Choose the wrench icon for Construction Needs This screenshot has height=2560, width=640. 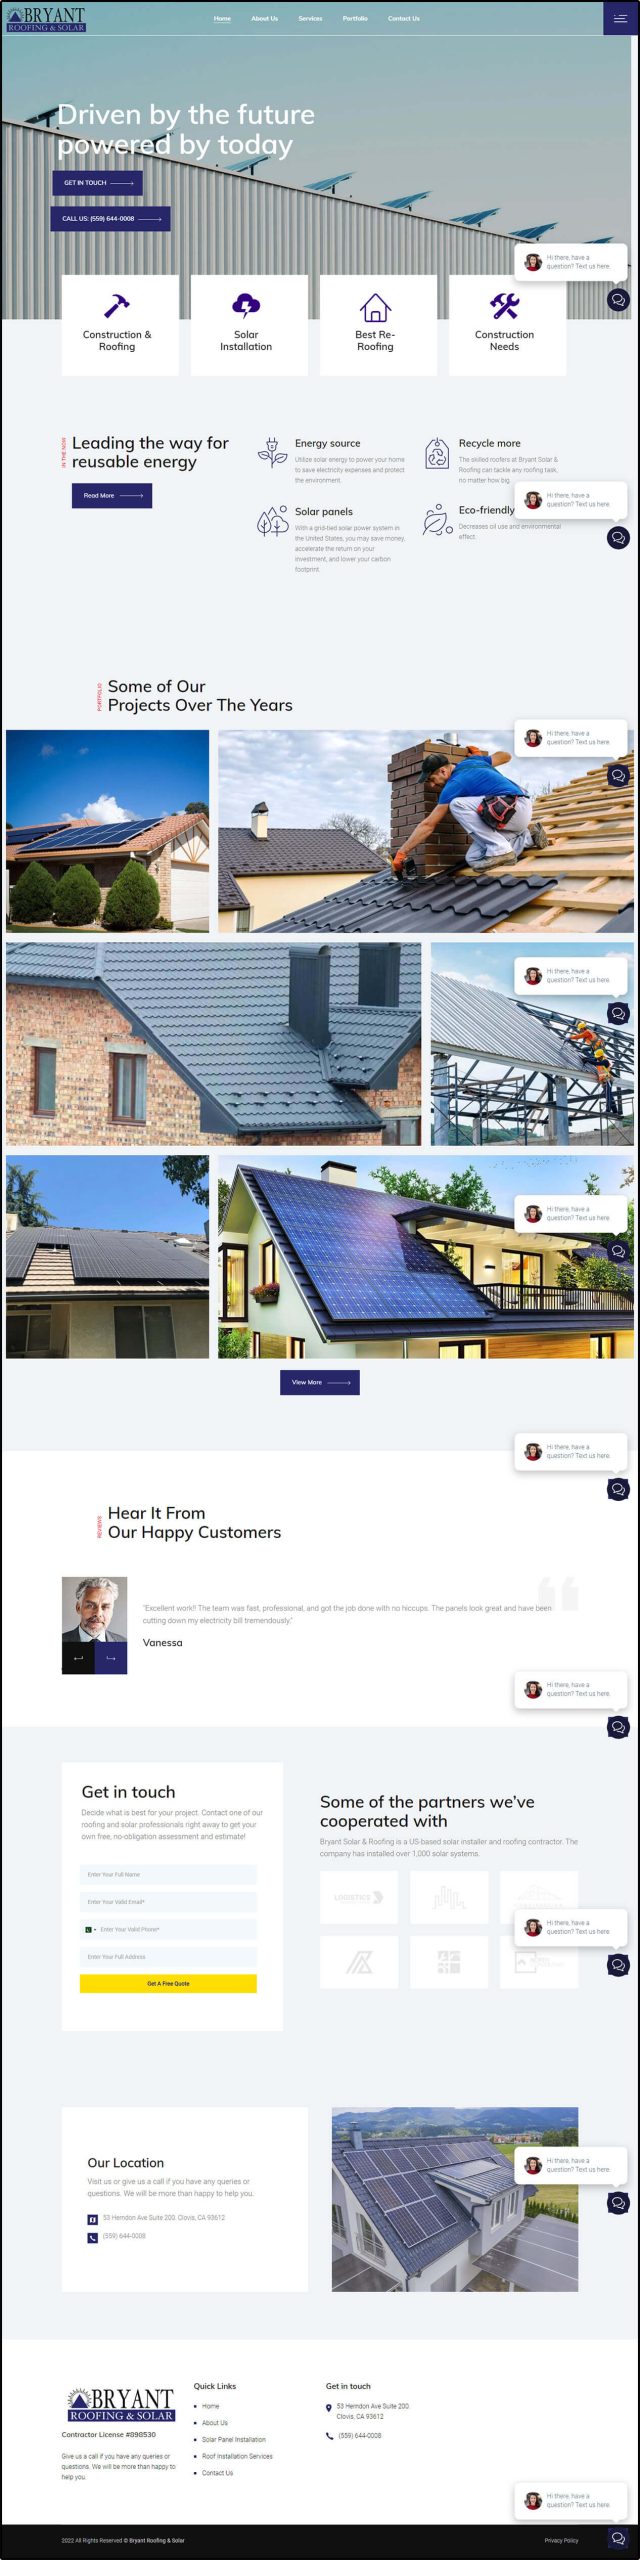[504, 305]
